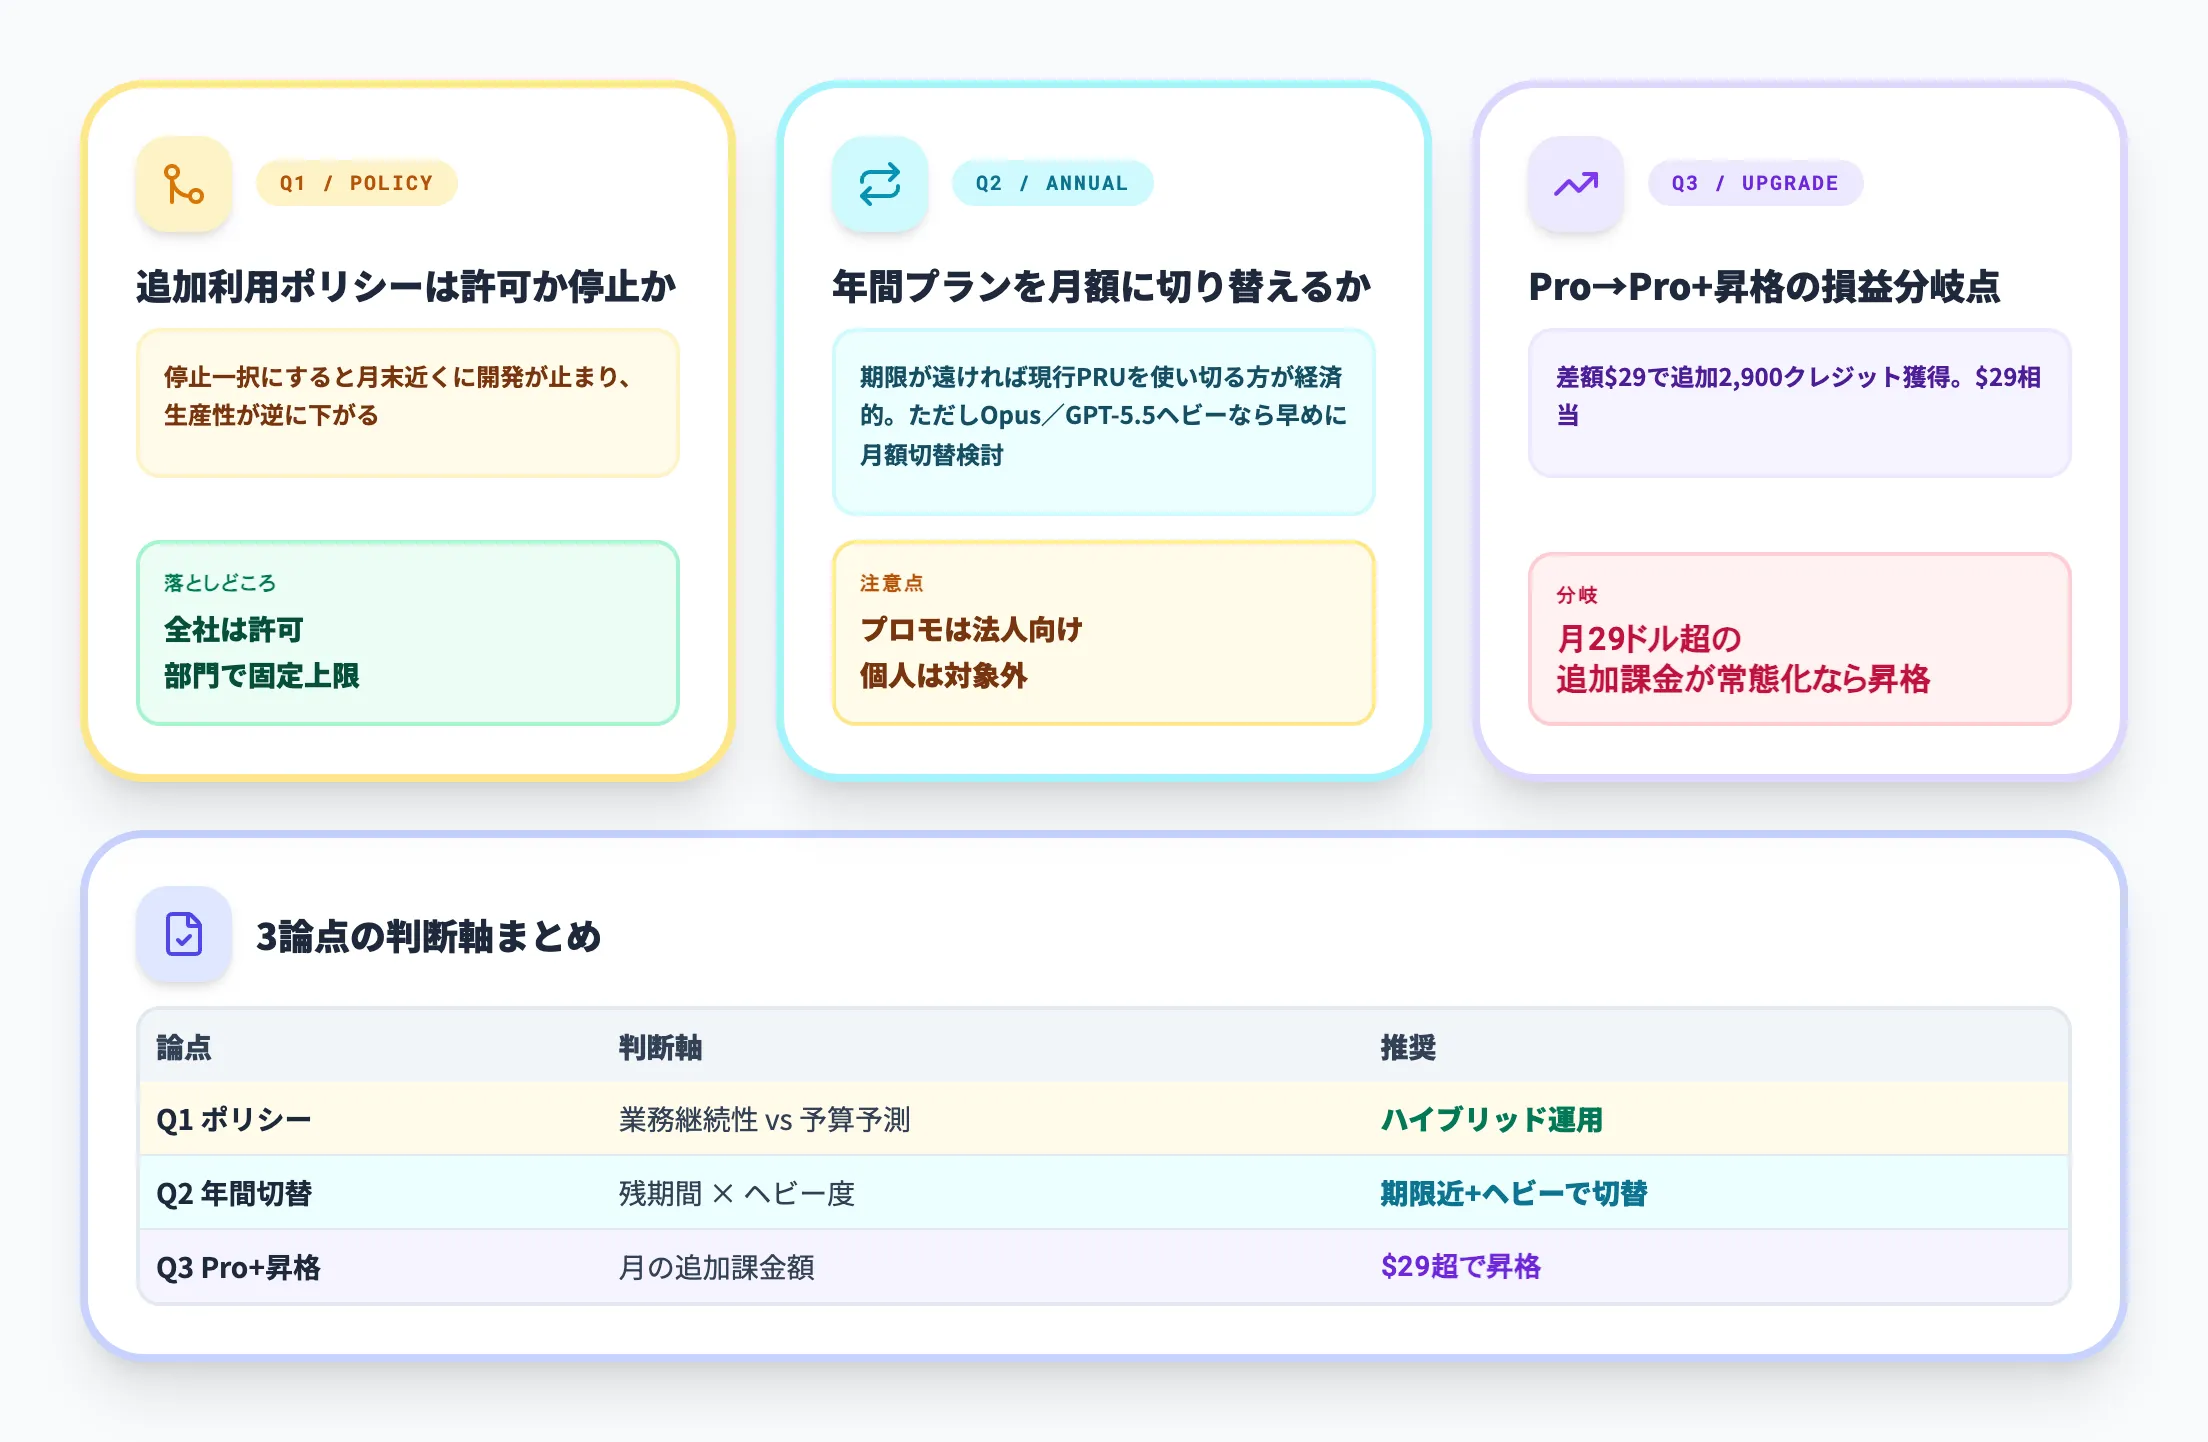Click the note starting 差額$29で追加2,900クレジット
This screenshot has height=1442, width=2208.
click(x=1800, y=403)
